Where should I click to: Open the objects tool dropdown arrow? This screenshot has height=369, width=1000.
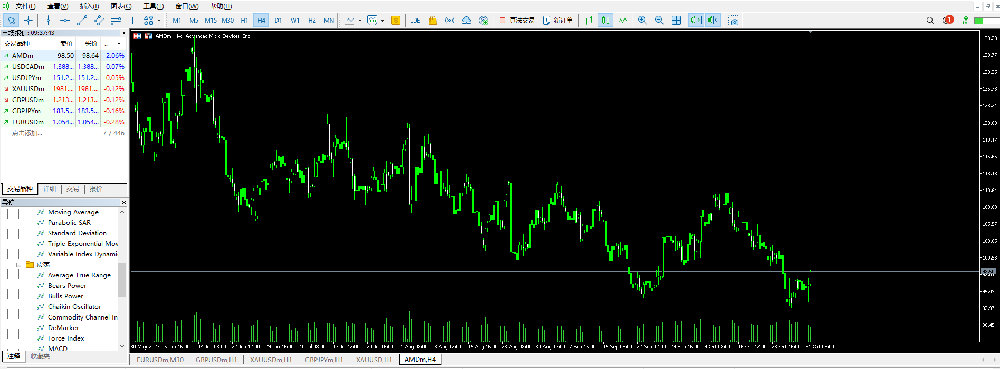tap(159, 20)
